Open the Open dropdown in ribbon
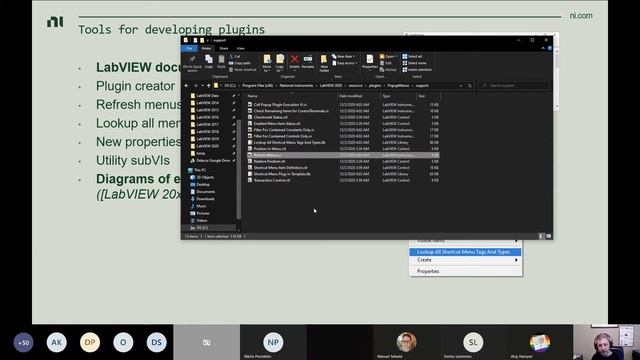Screen dimensions: 640x360 (388, 56)
